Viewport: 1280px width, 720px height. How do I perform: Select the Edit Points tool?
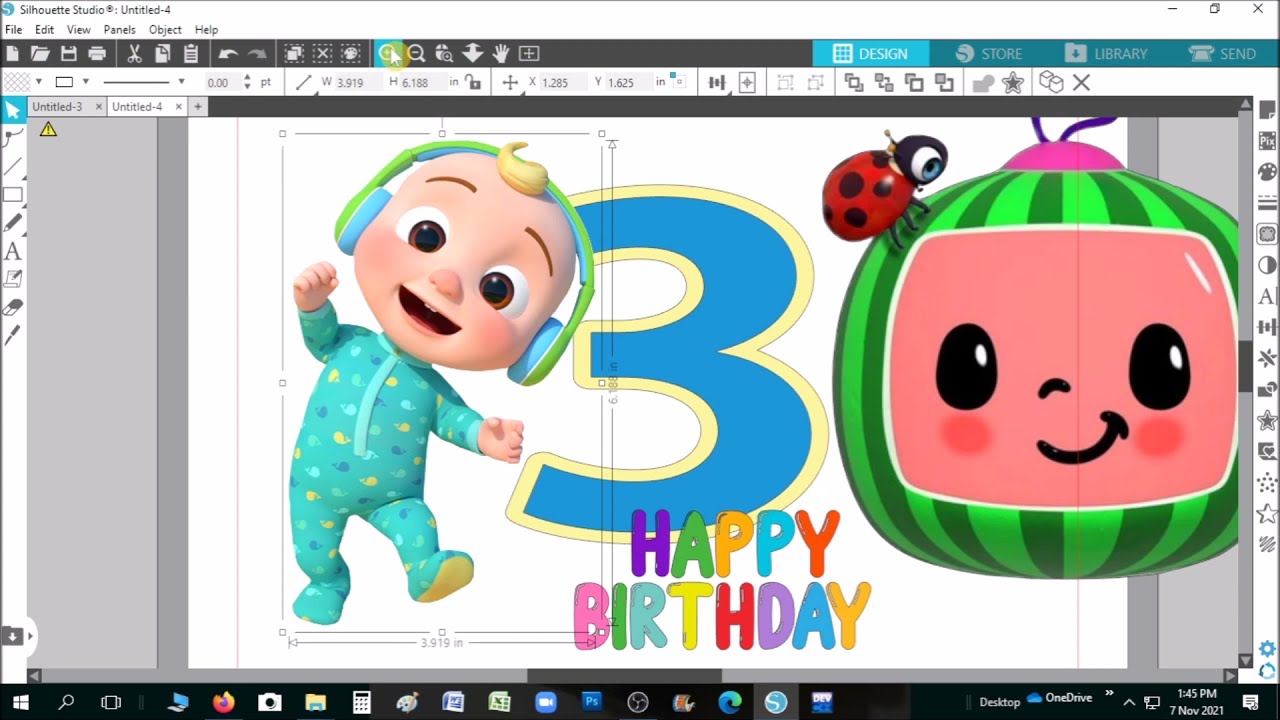[13, 138]
